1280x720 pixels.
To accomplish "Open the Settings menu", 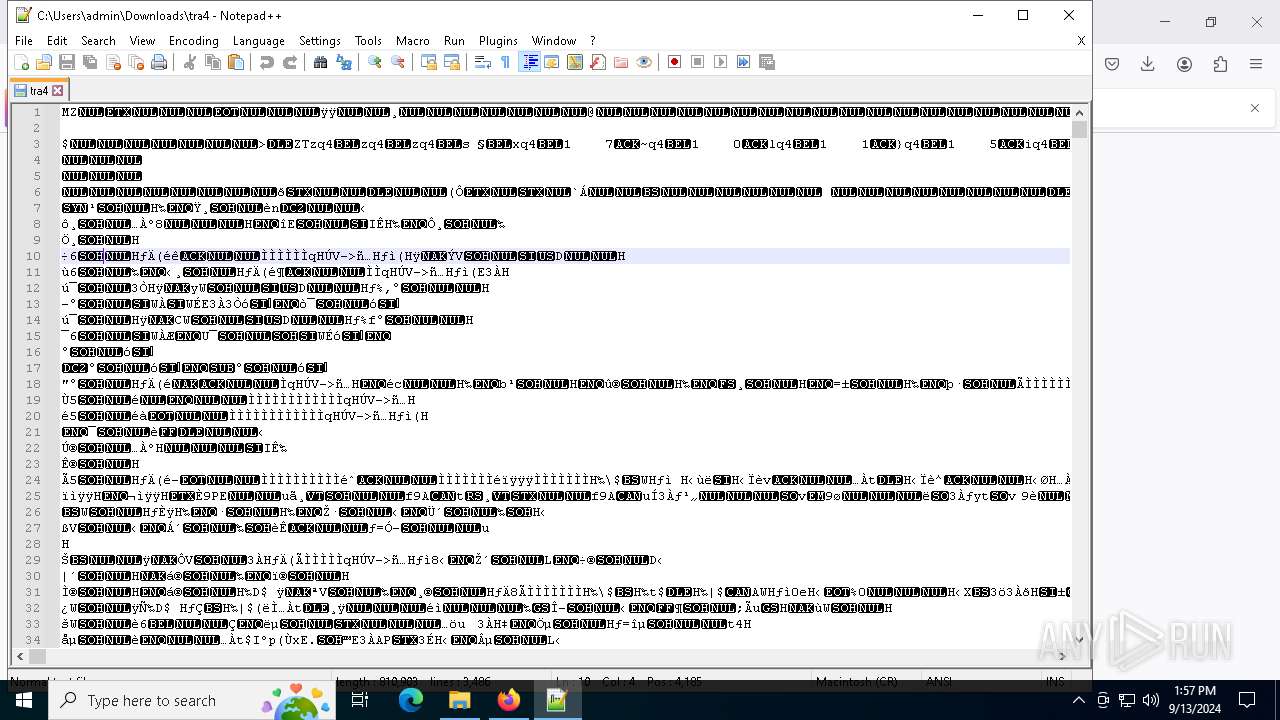I will coord(320,41).
